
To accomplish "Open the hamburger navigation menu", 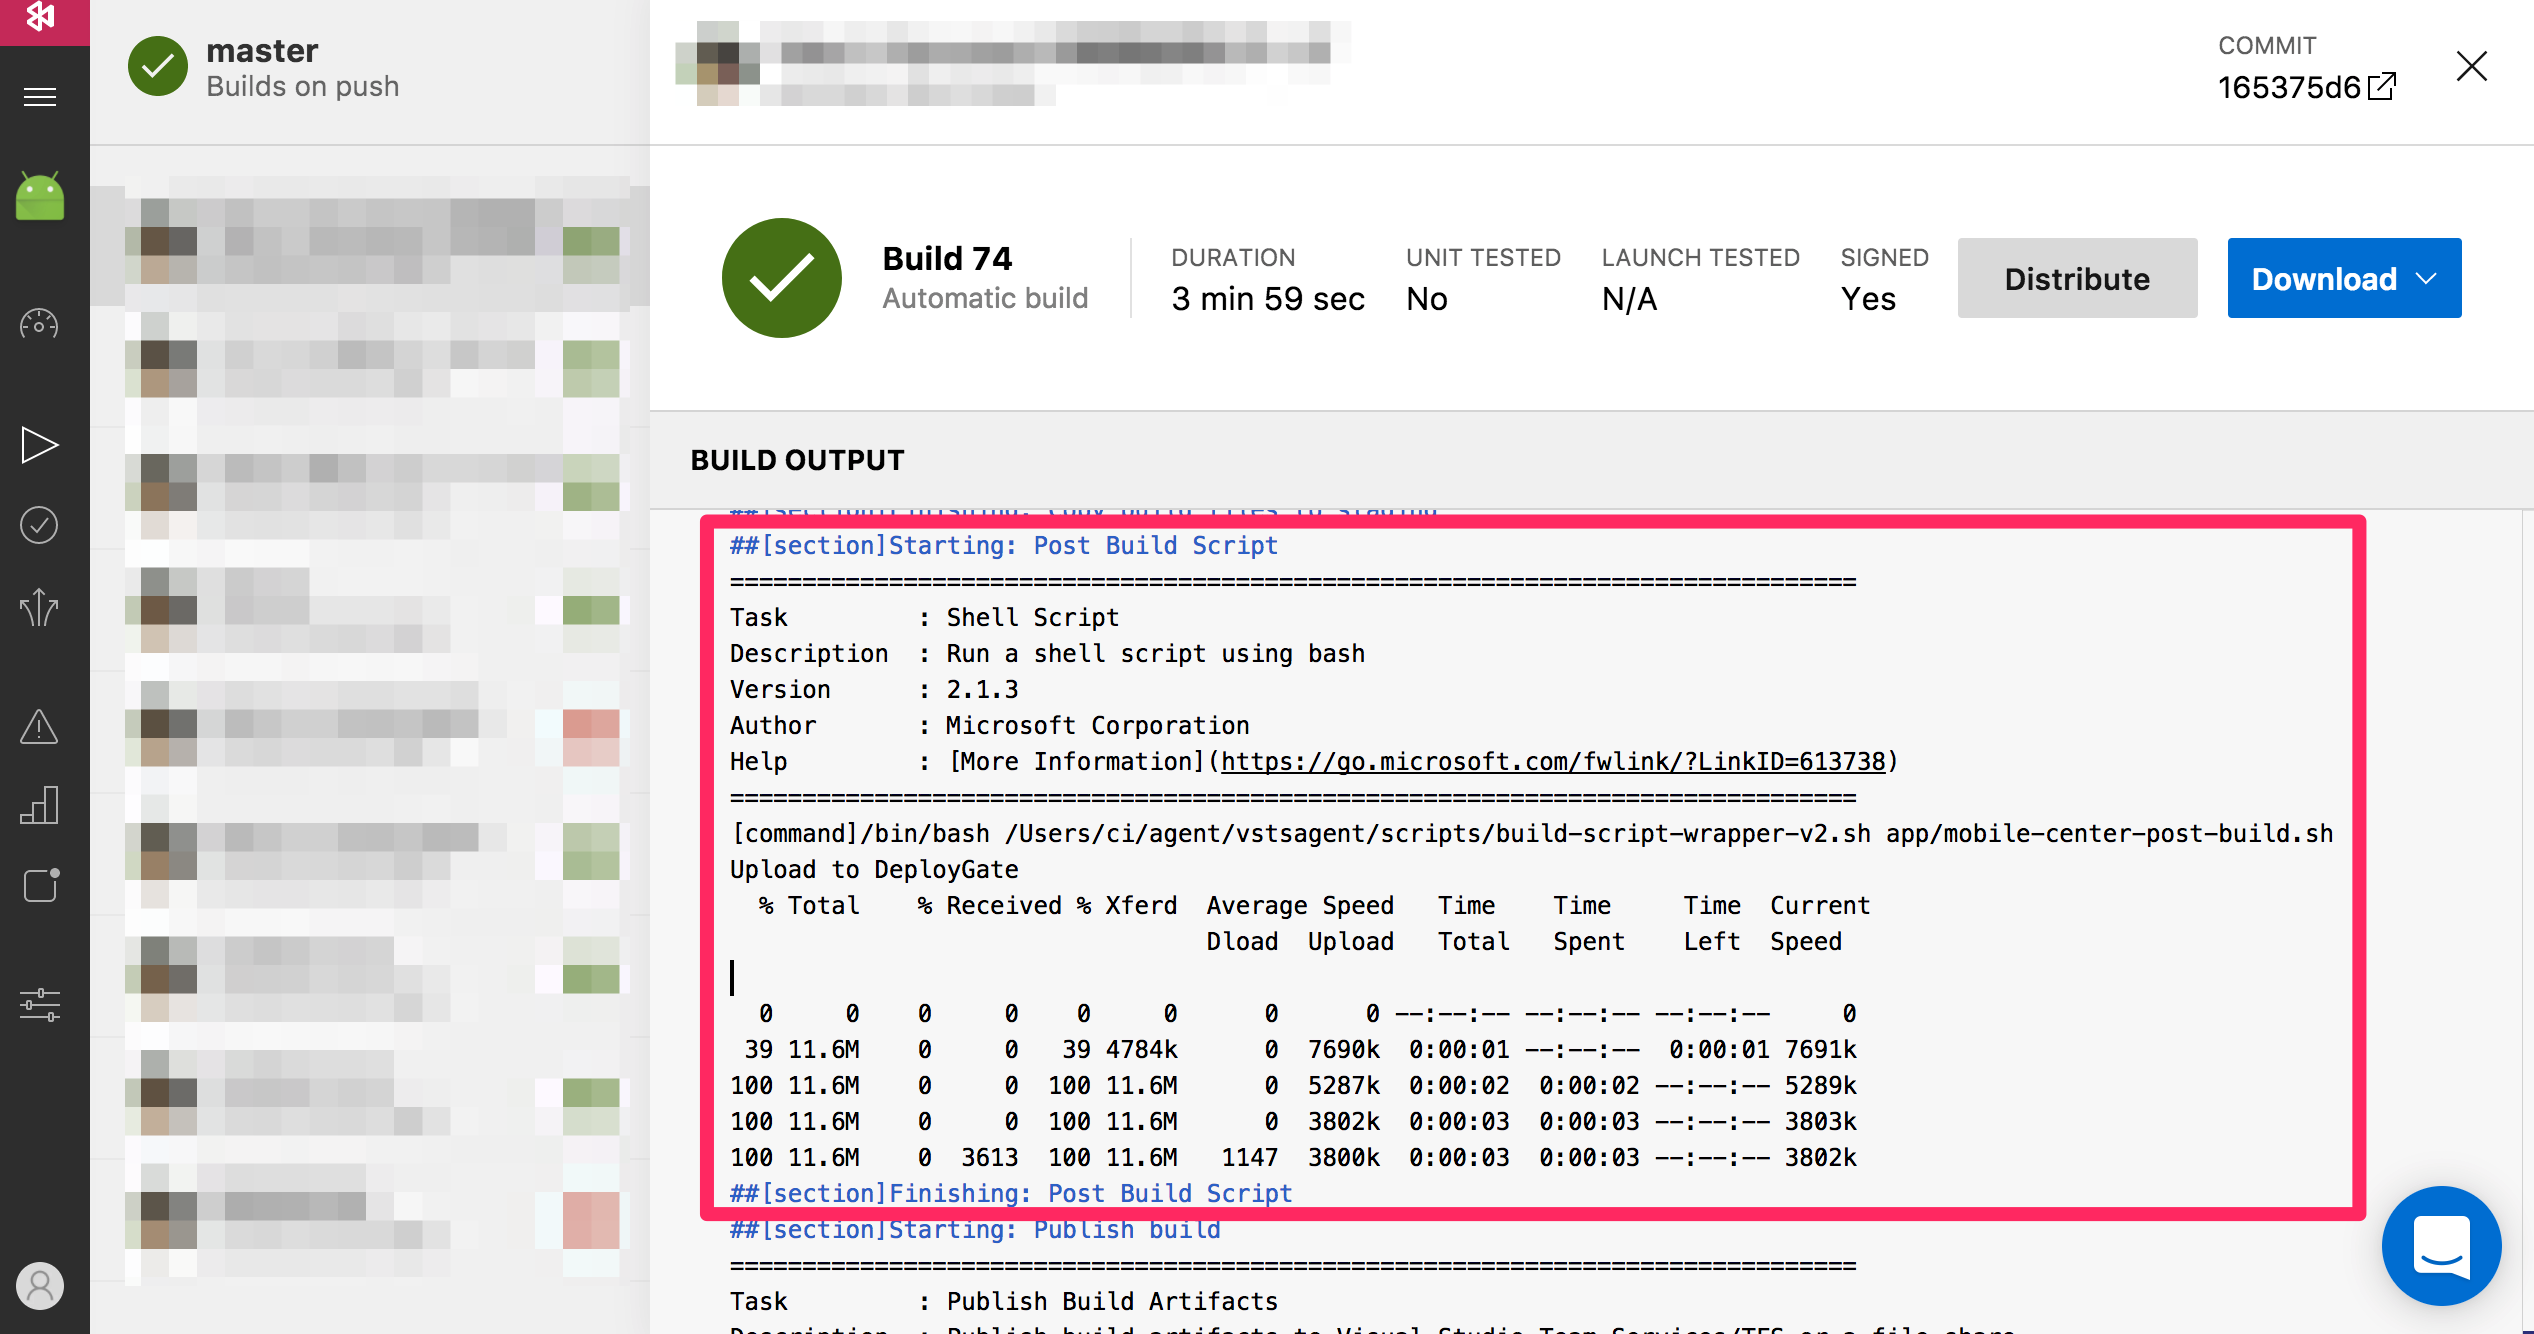I will click(40, 97).
